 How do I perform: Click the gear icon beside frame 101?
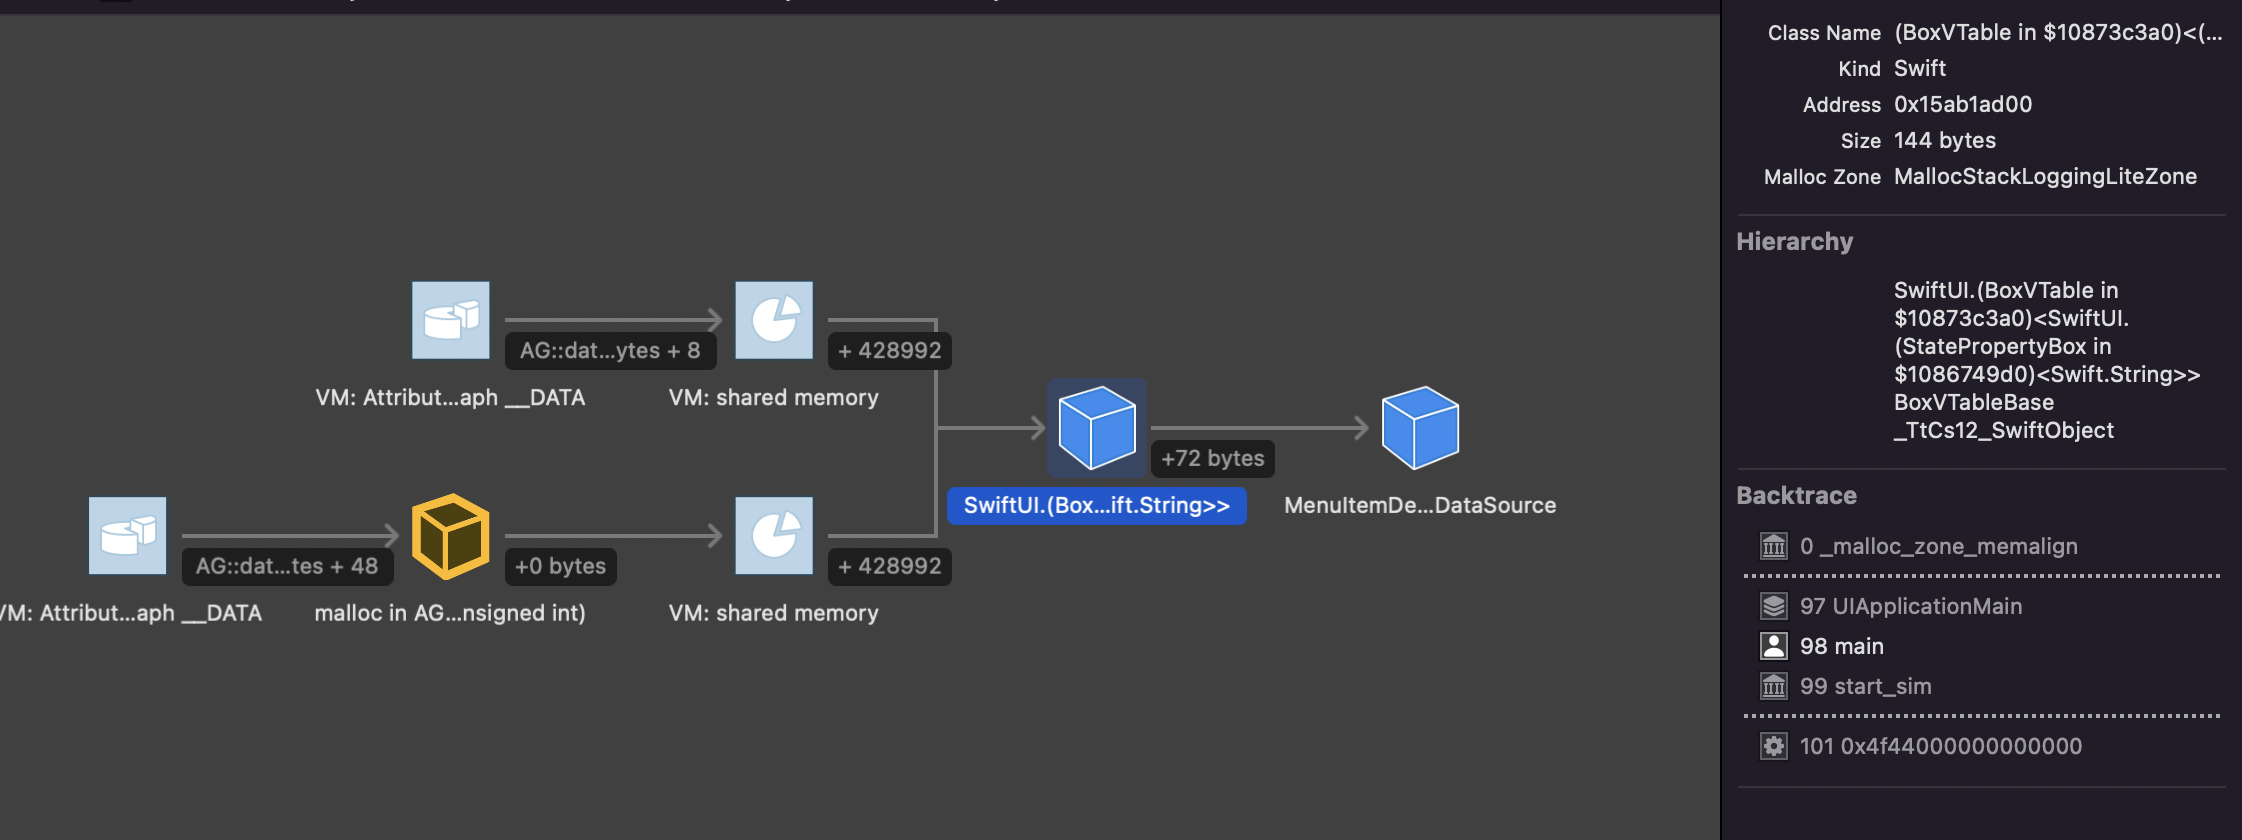pyautogui.click(x=1773, y=747)
